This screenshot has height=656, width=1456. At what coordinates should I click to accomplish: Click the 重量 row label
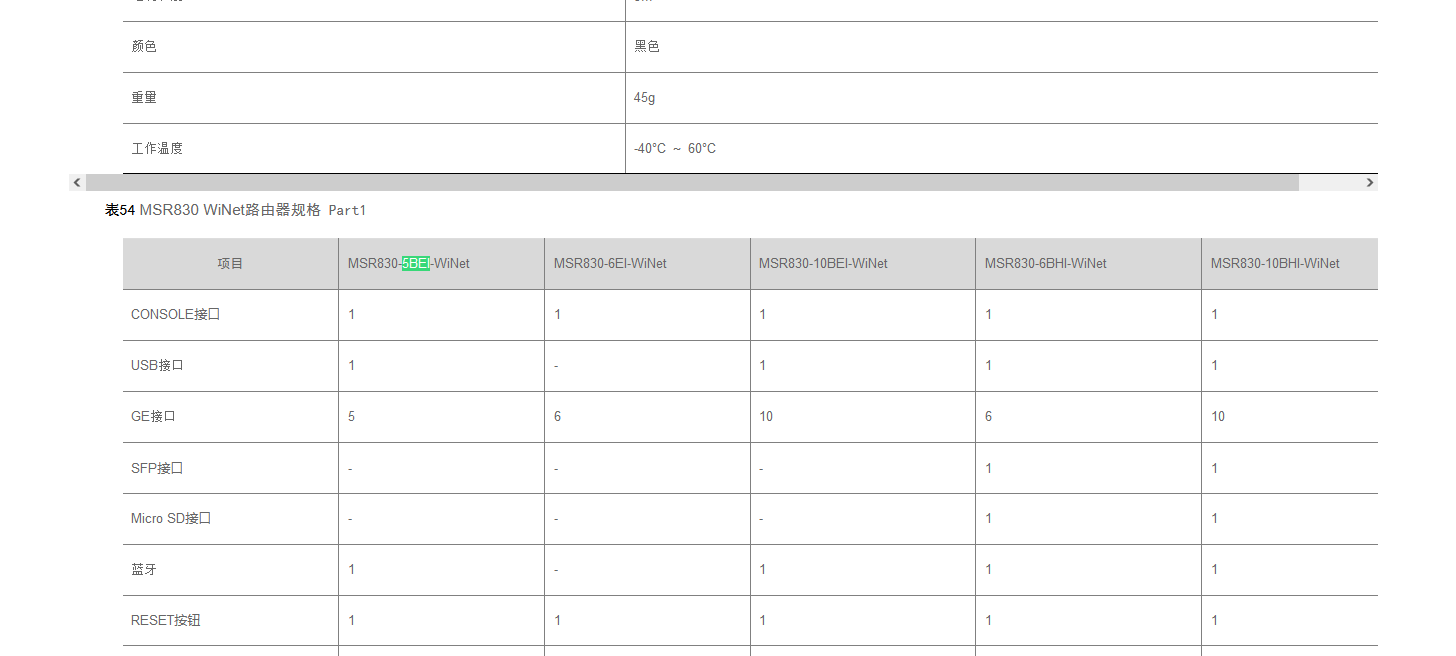point(144,98)
